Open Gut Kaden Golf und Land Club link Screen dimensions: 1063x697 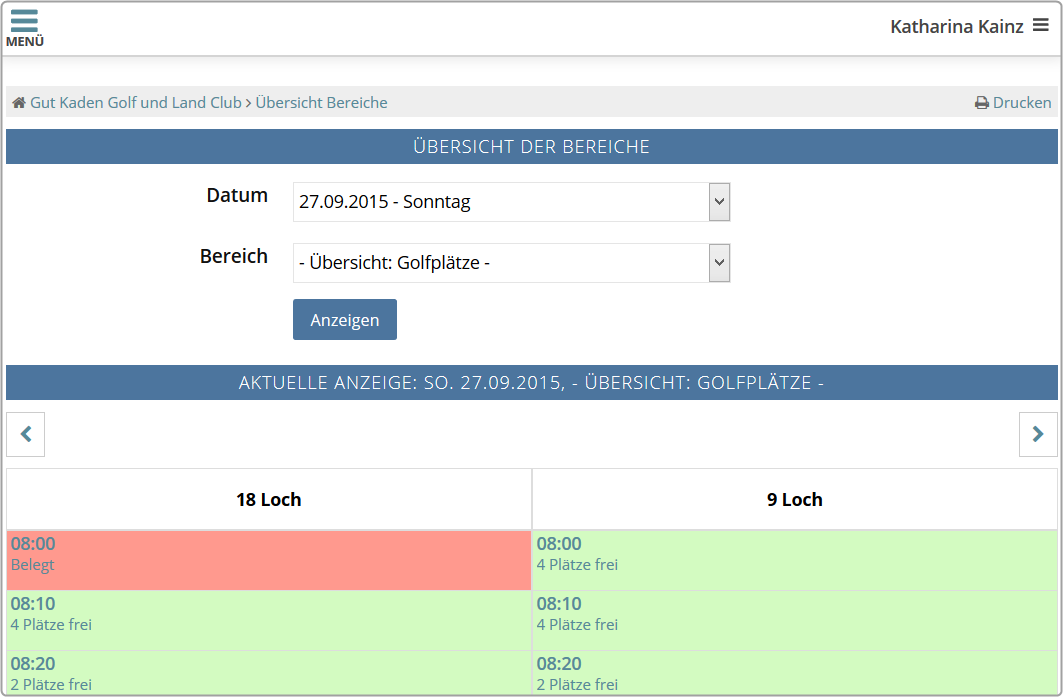click(136, 103)
